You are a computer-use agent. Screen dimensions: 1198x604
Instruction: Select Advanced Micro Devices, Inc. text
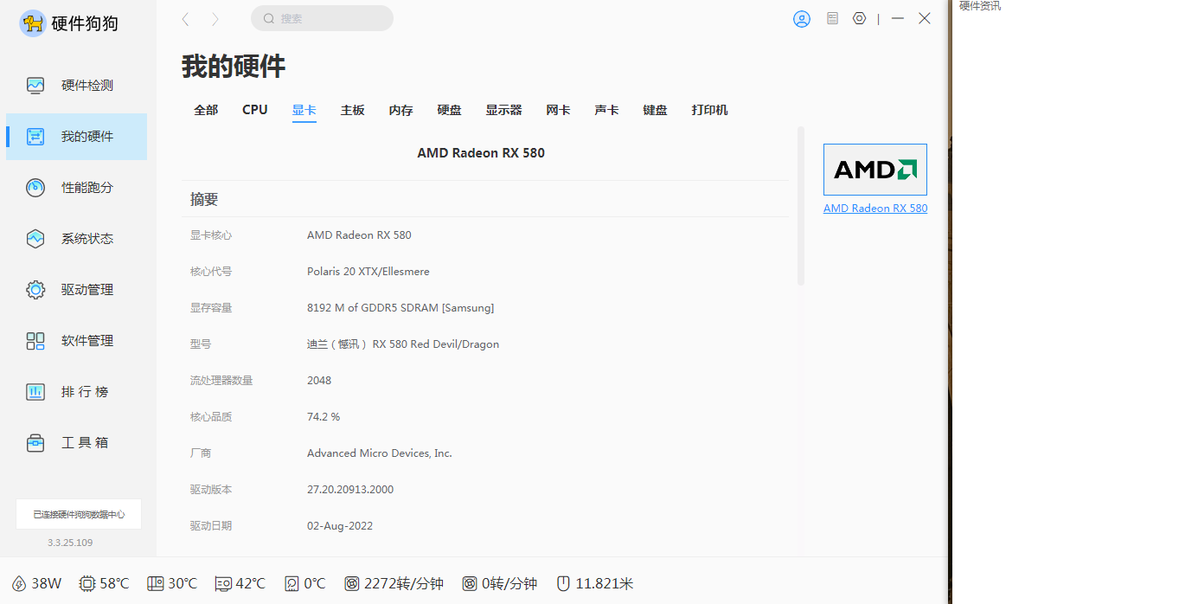(380, 453)
